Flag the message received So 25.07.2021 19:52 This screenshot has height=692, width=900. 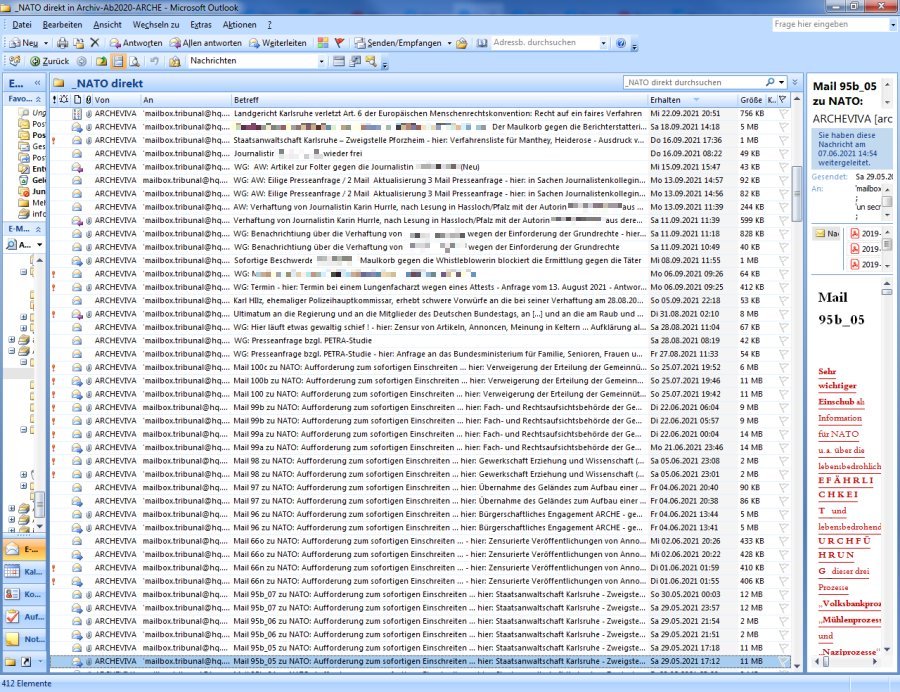(783, 367)
